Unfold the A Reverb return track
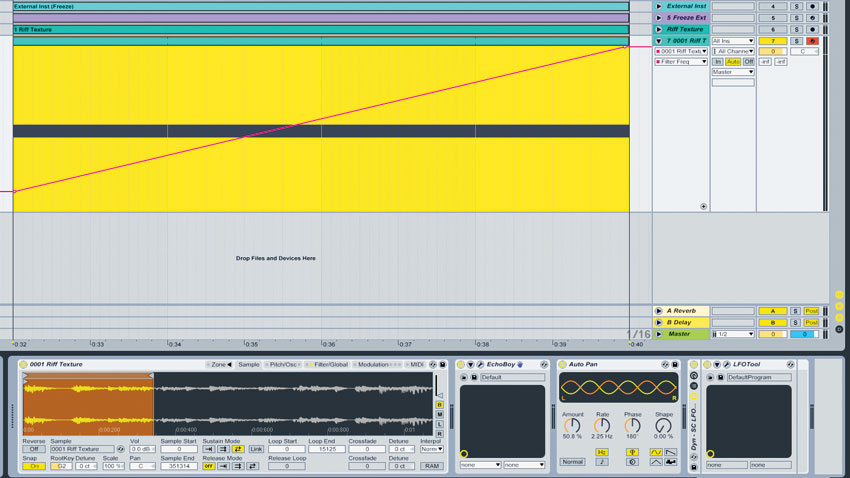This screenshot has height=478, width=850. point(659,311)
